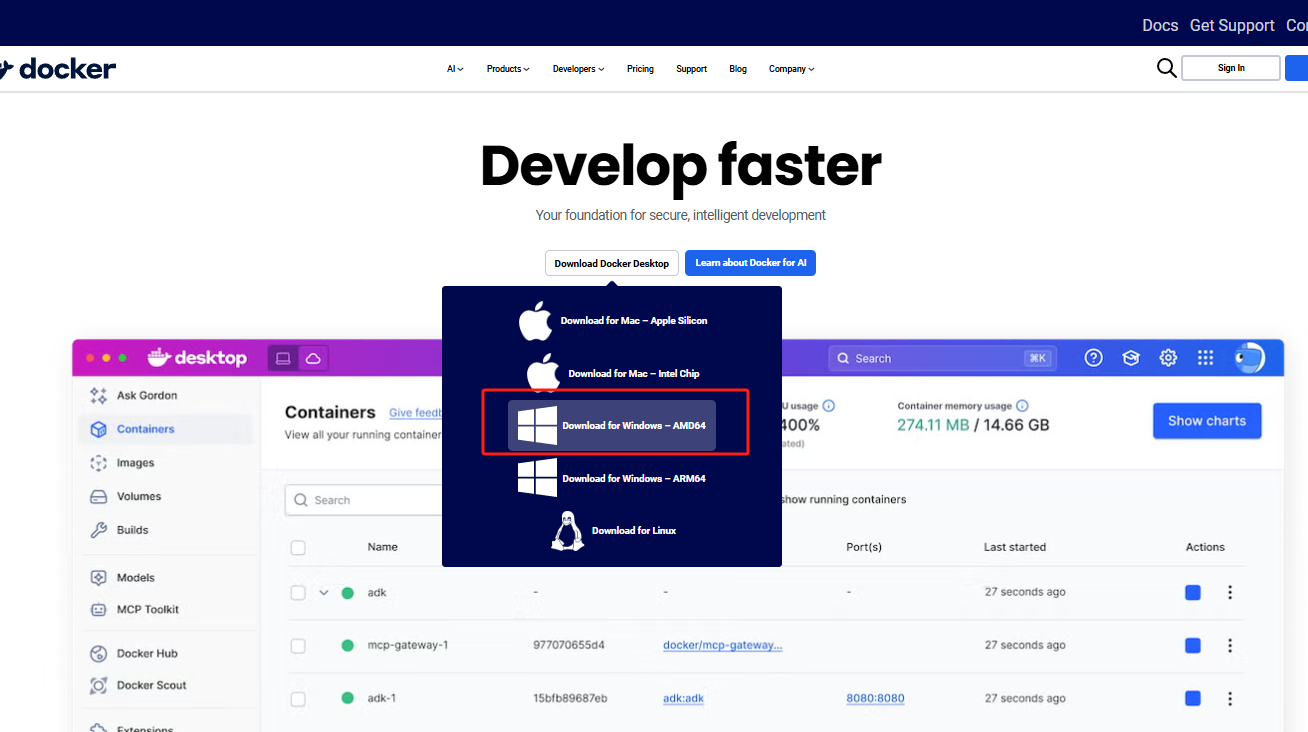Check the box for mcp-gateway-1 container
Viewport: 1308px width, 732px height.
click(x=298, y=646)
